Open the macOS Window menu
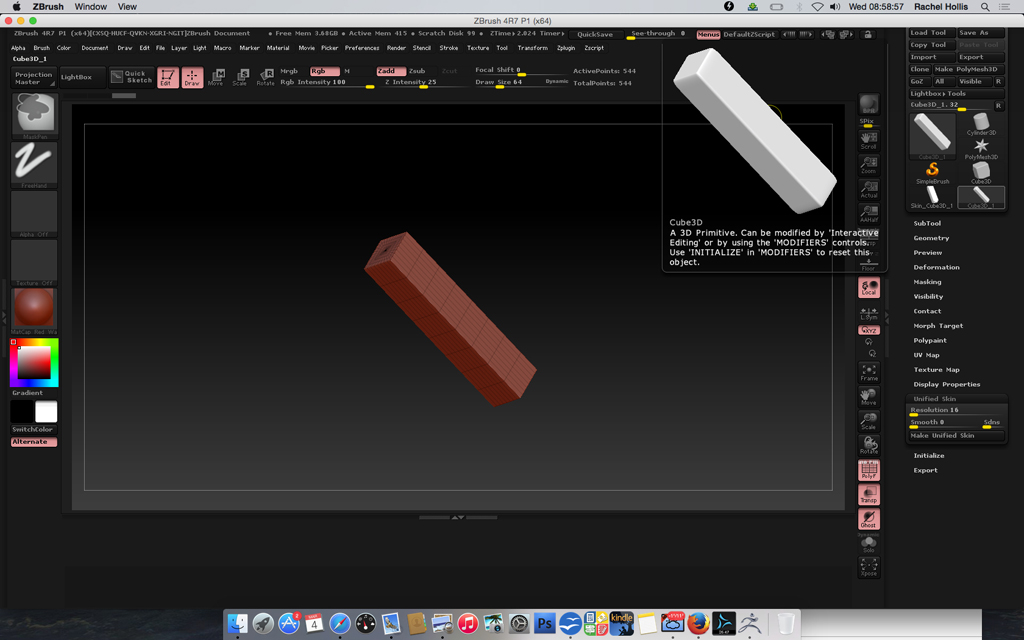Viewport: 1024px width, 640px height. click(91, 7)
